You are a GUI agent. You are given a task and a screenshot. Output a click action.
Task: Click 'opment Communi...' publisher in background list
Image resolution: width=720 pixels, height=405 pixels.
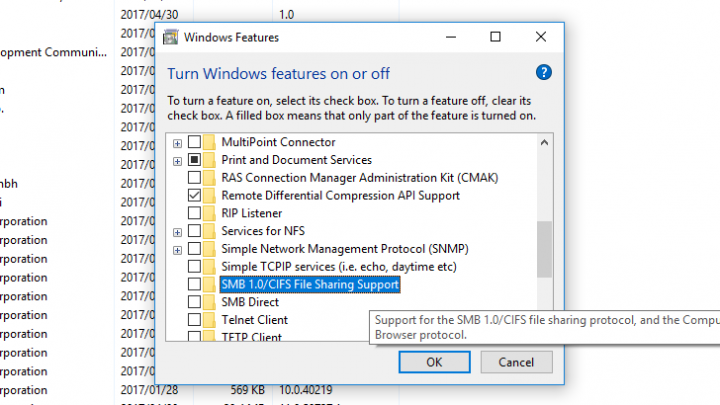[x=53, y=52]
